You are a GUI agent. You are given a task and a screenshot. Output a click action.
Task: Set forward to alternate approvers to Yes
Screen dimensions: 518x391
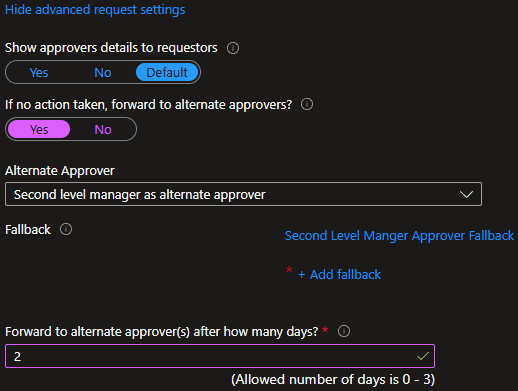pos(39,129)
